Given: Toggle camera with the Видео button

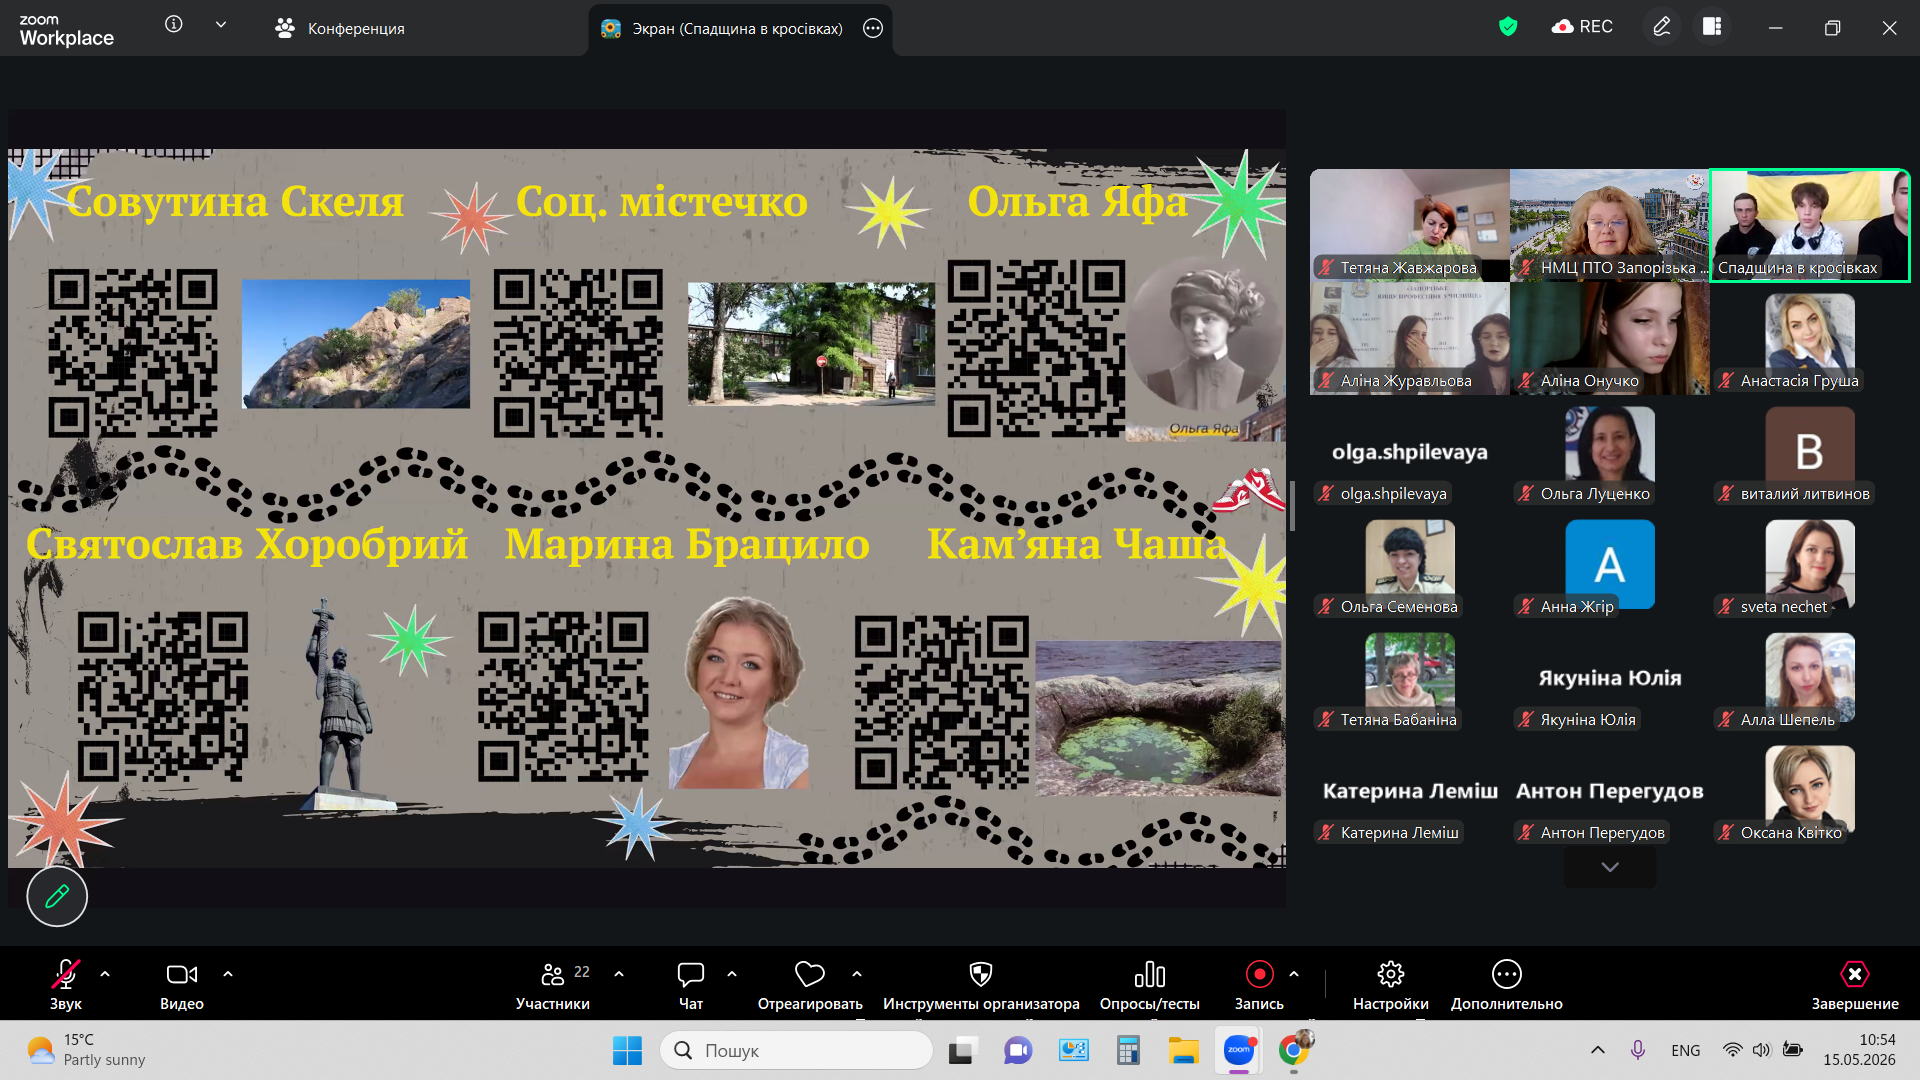Looking at the screenshot, I should coord(182,984).
